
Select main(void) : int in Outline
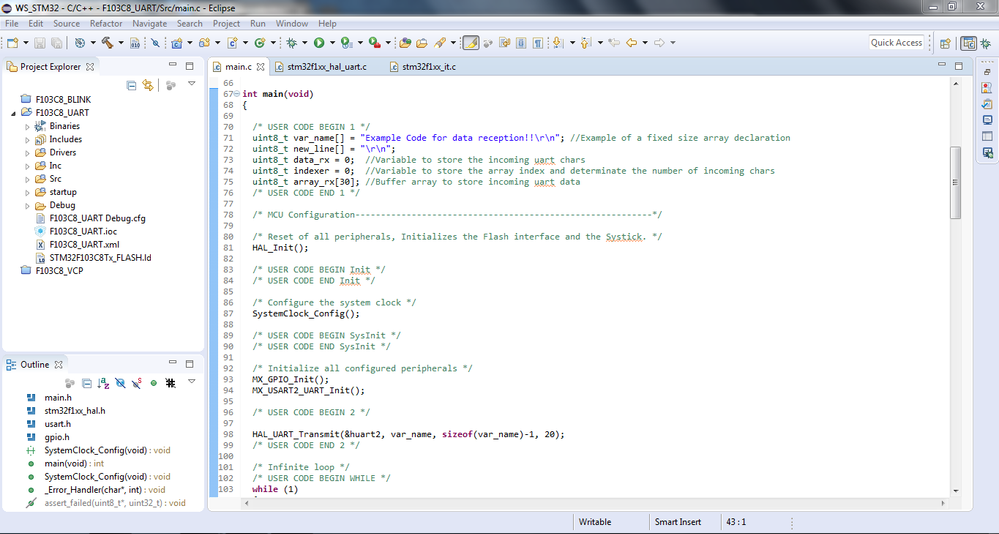click(x=74, y=463)
